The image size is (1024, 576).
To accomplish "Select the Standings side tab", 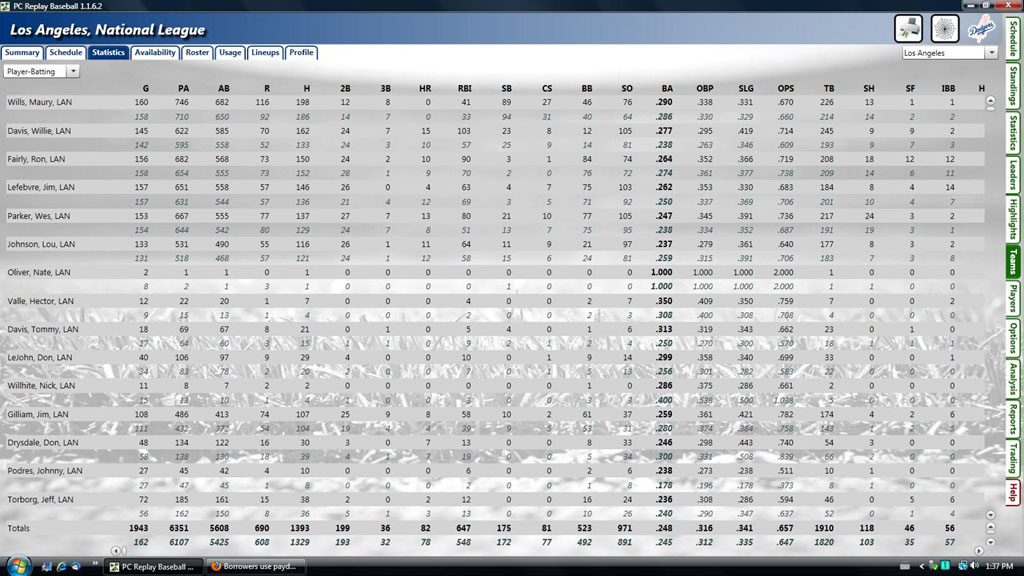I will (1014, 89).
